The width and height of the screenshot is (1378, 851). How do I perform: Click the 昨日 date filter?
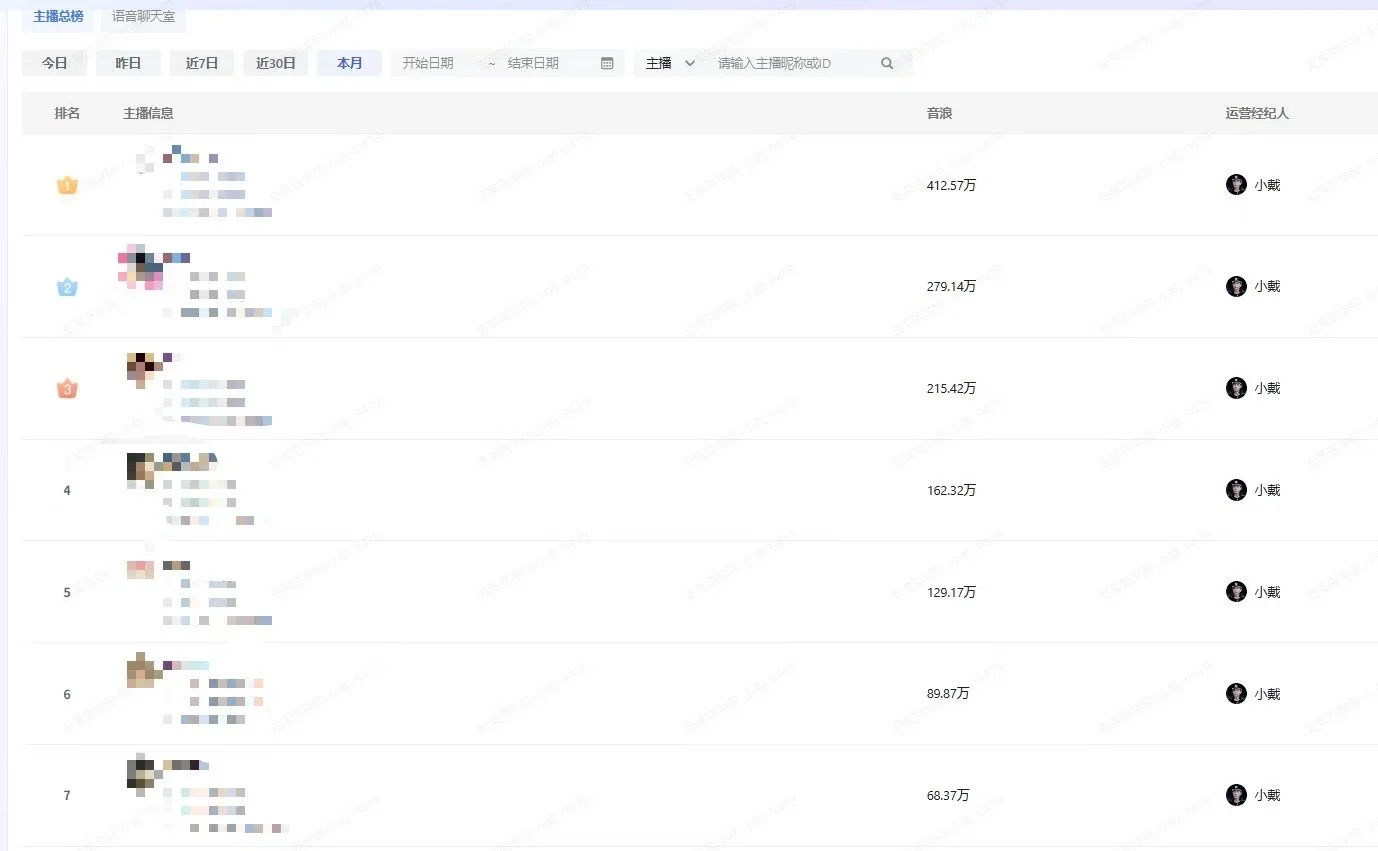(128, 62)
